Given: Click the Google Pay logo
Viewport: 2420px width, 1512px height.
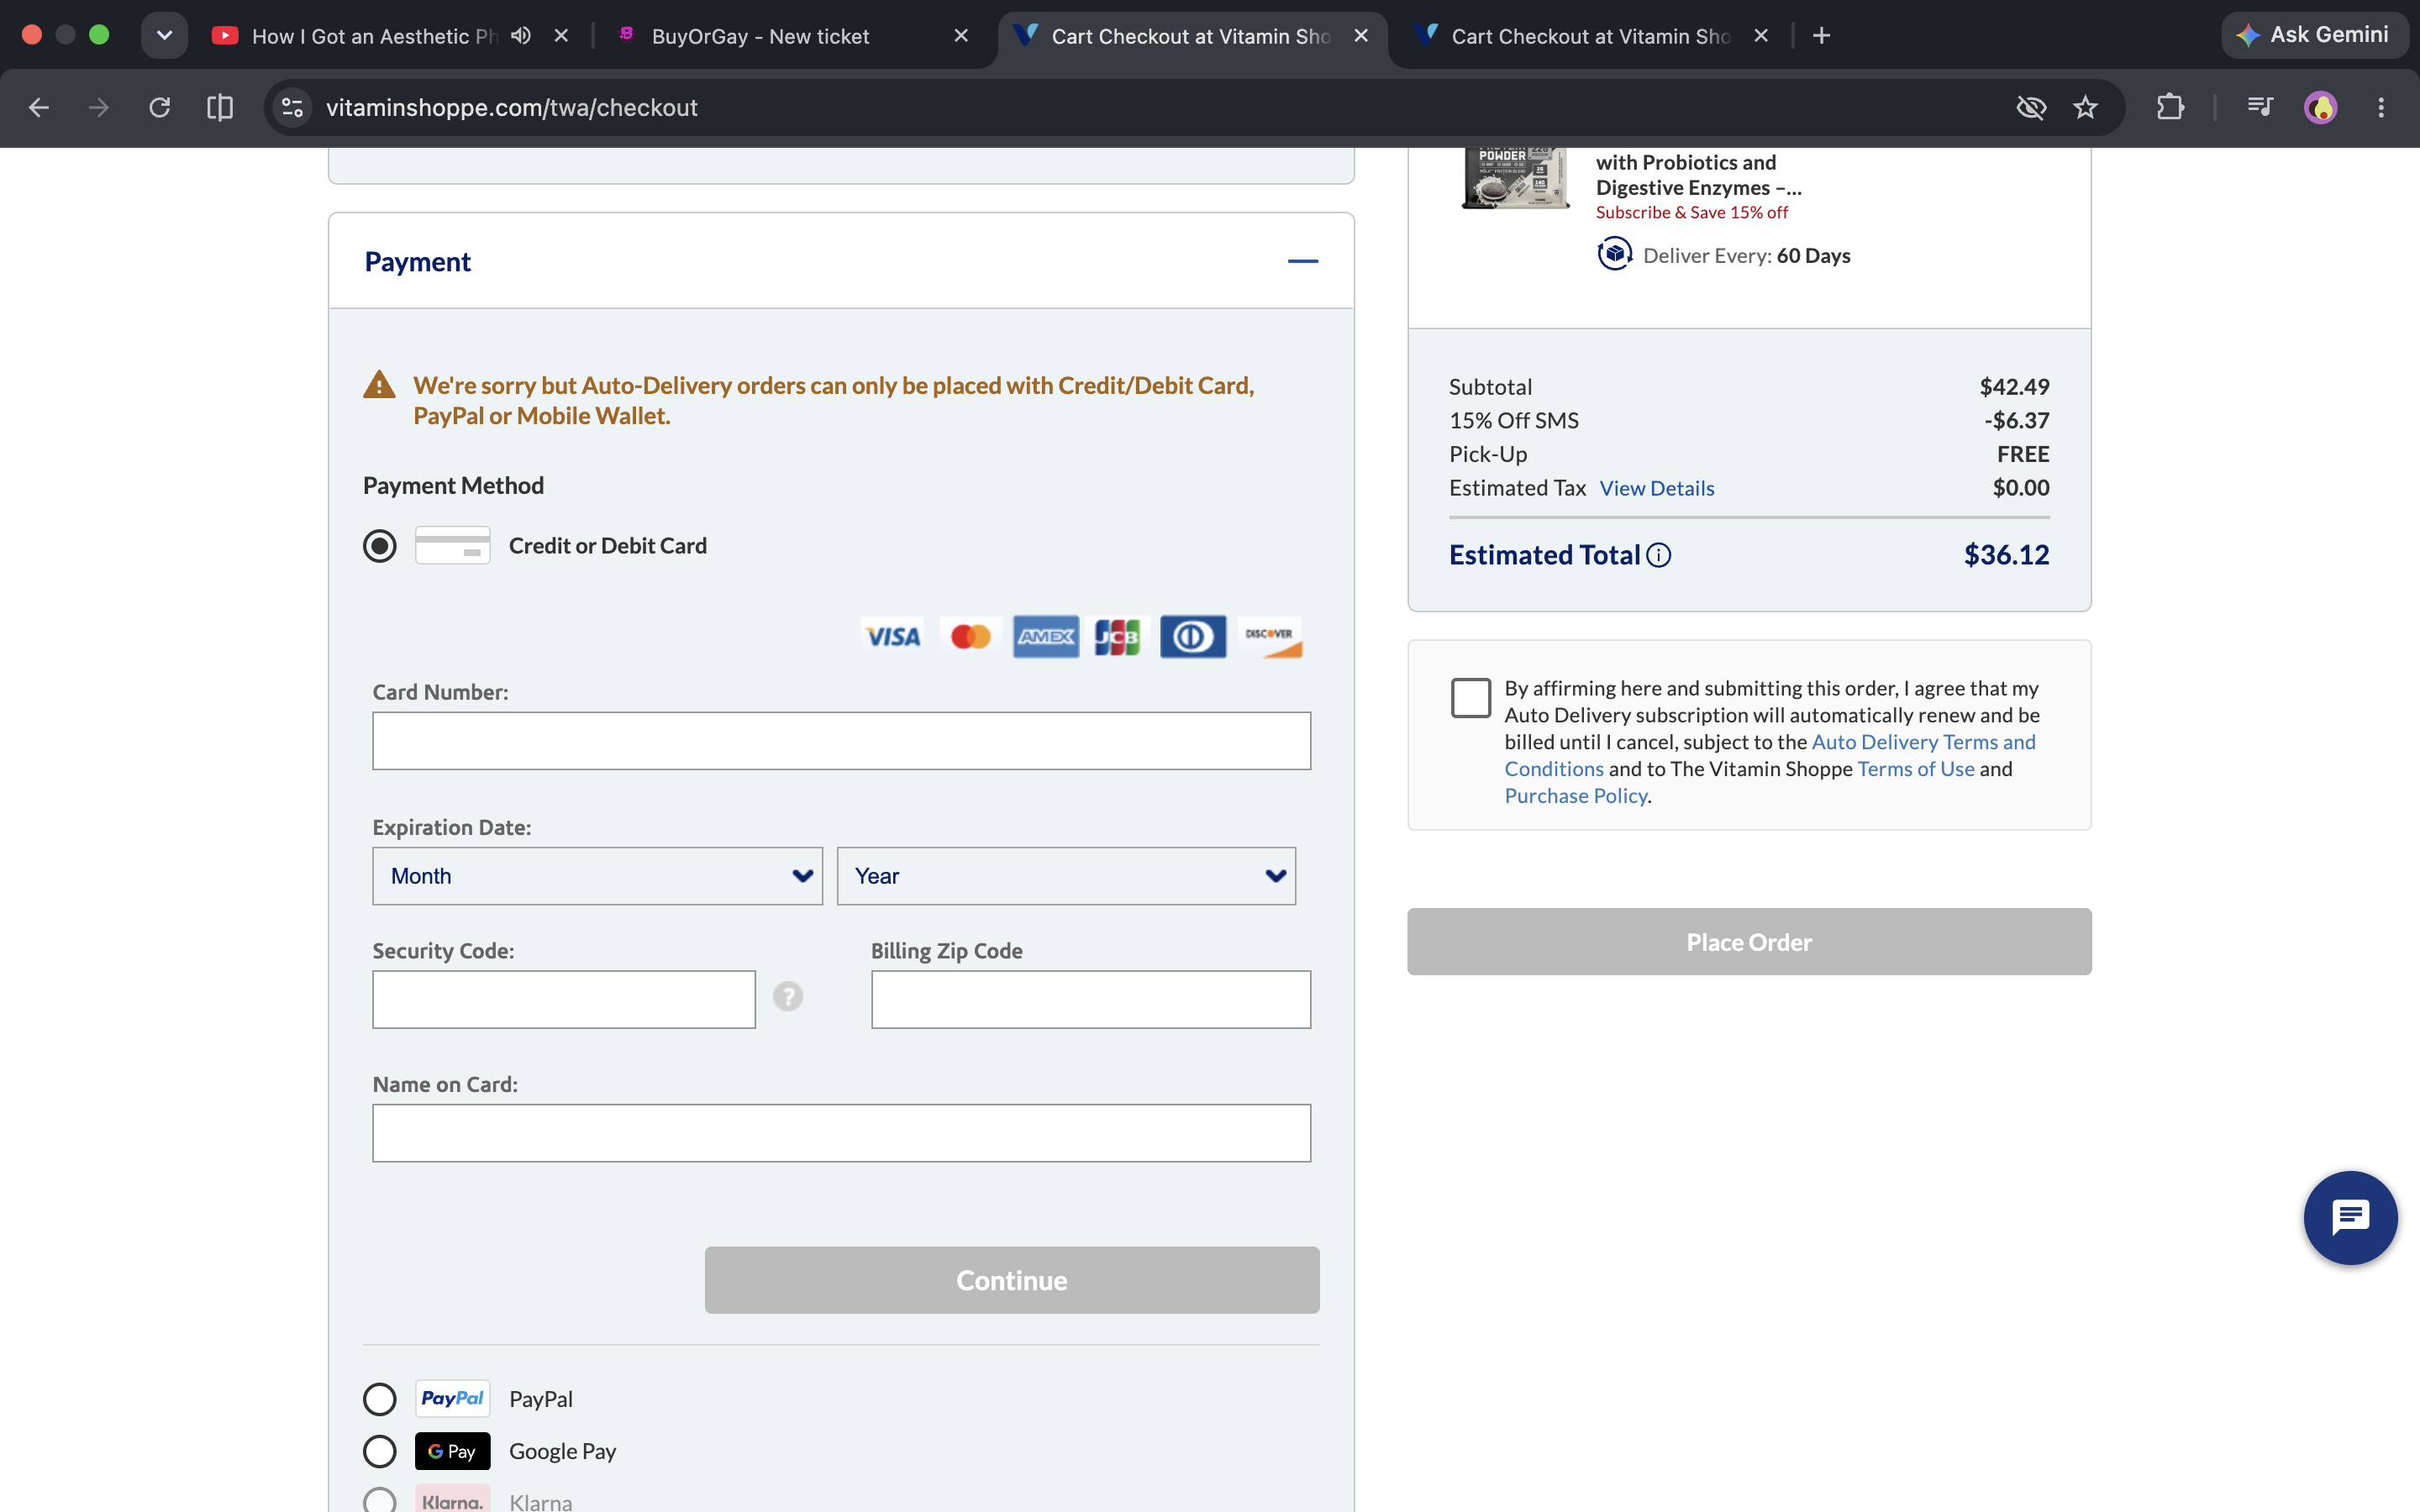Looking at the screenshot, I should [x=453, y=1451].
